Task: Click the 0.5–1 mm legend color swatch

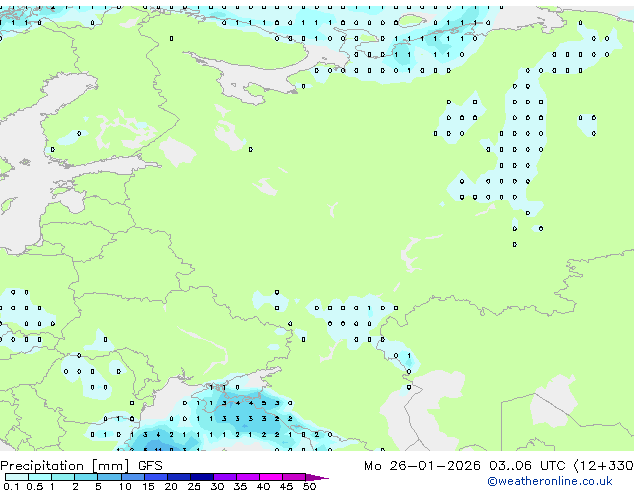Action: (40, 477)
